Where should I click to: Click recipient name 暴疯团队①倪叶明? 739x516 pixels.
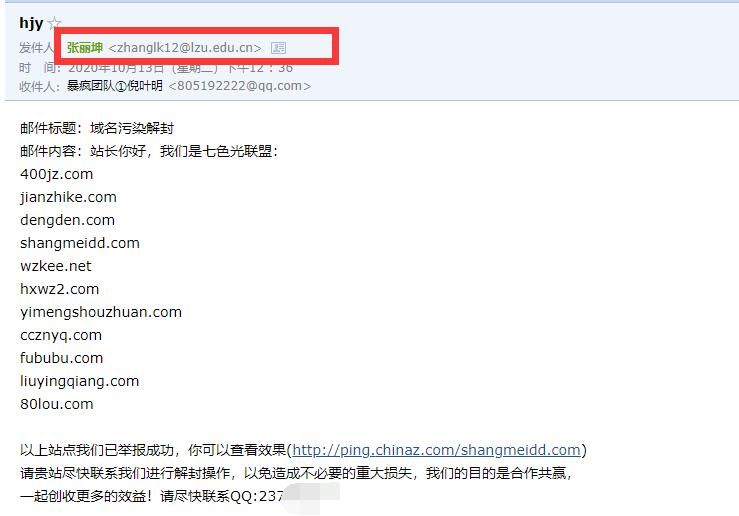[x=115, y=86]
